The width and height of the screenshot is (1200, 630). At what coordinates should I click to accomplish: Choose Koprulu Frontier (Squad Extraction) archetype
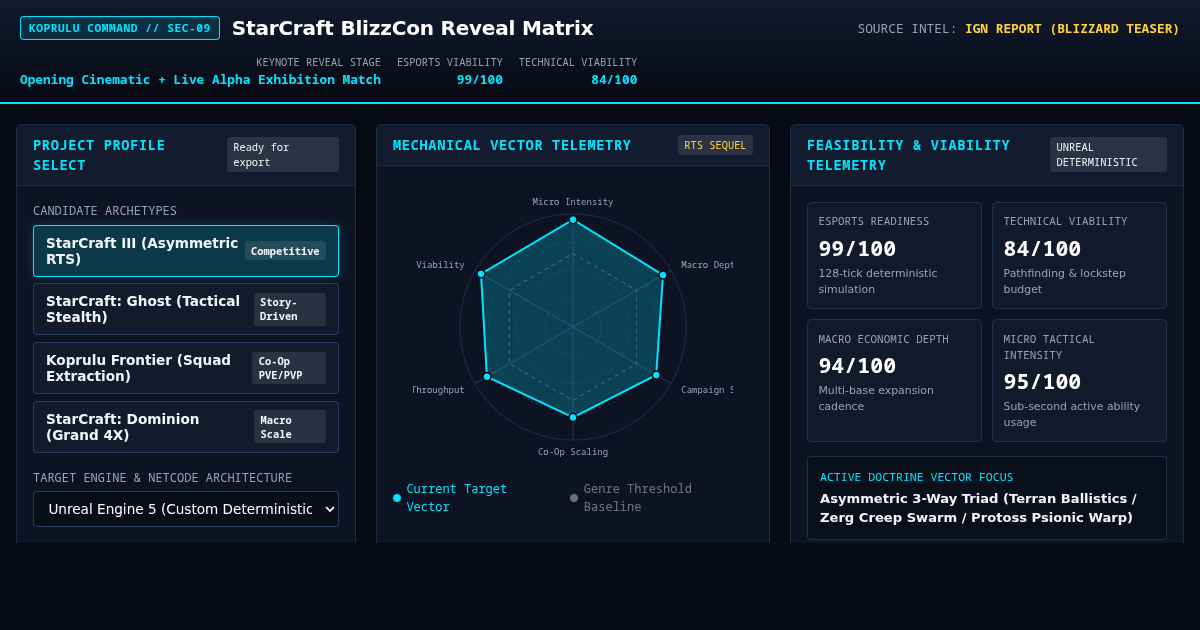point(186,368)
